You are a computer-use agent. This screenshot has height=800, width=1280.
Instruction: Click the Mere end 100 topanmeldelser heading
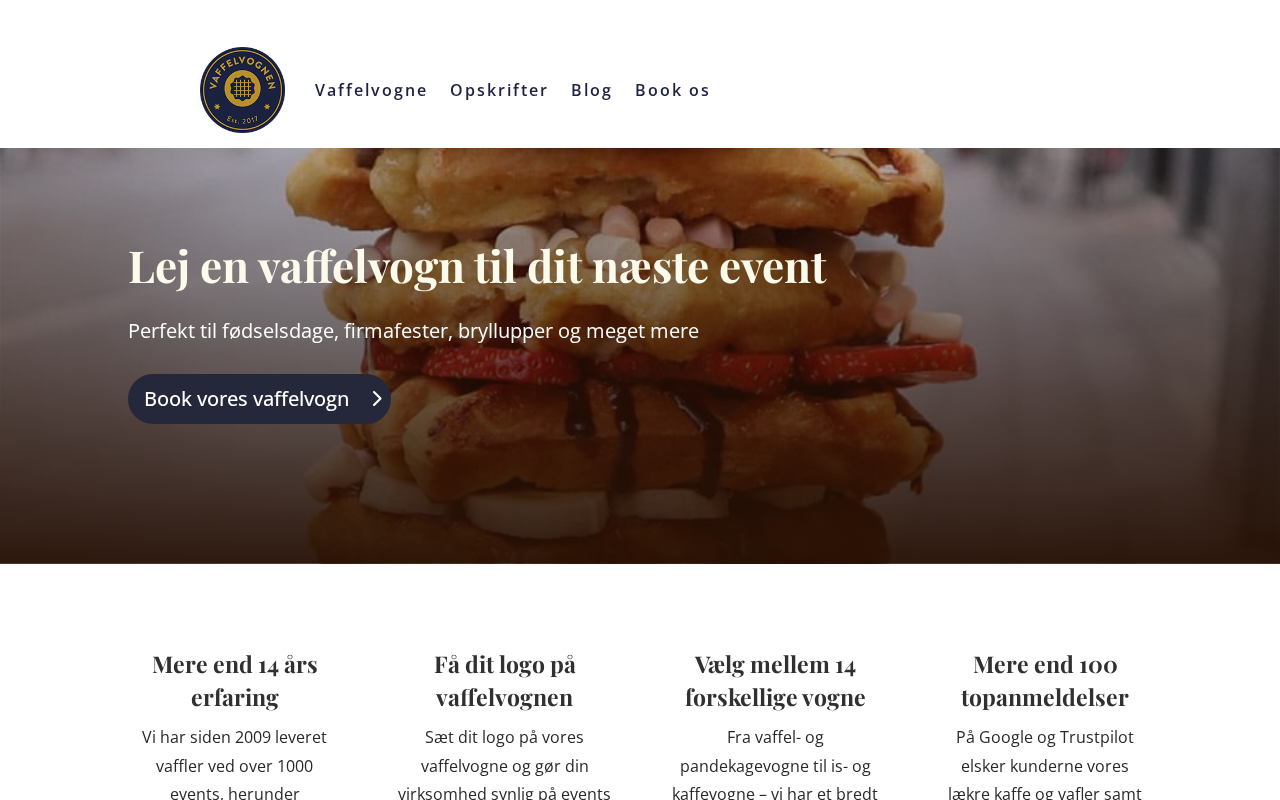(x=1045, y=680)
